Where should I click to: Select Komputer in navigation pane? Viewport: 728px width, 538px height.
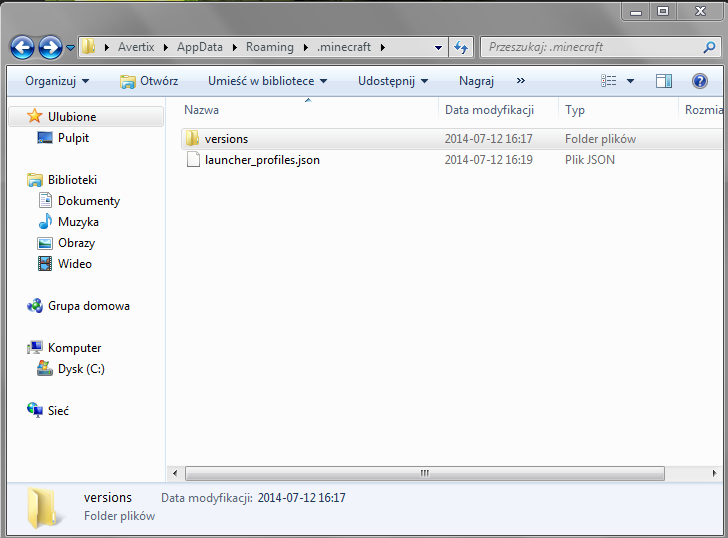[x=74, y=348]
